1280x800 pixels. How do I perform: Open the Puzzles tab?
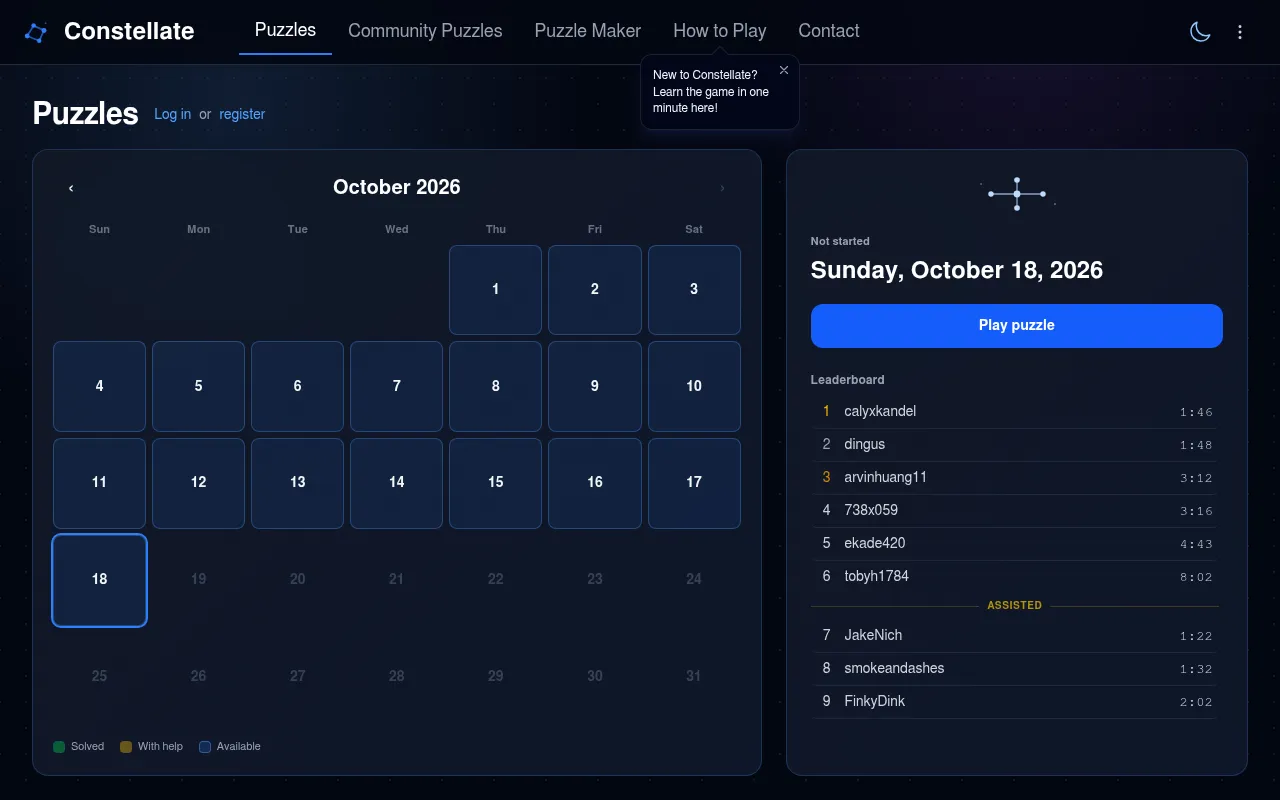(285, 31)
